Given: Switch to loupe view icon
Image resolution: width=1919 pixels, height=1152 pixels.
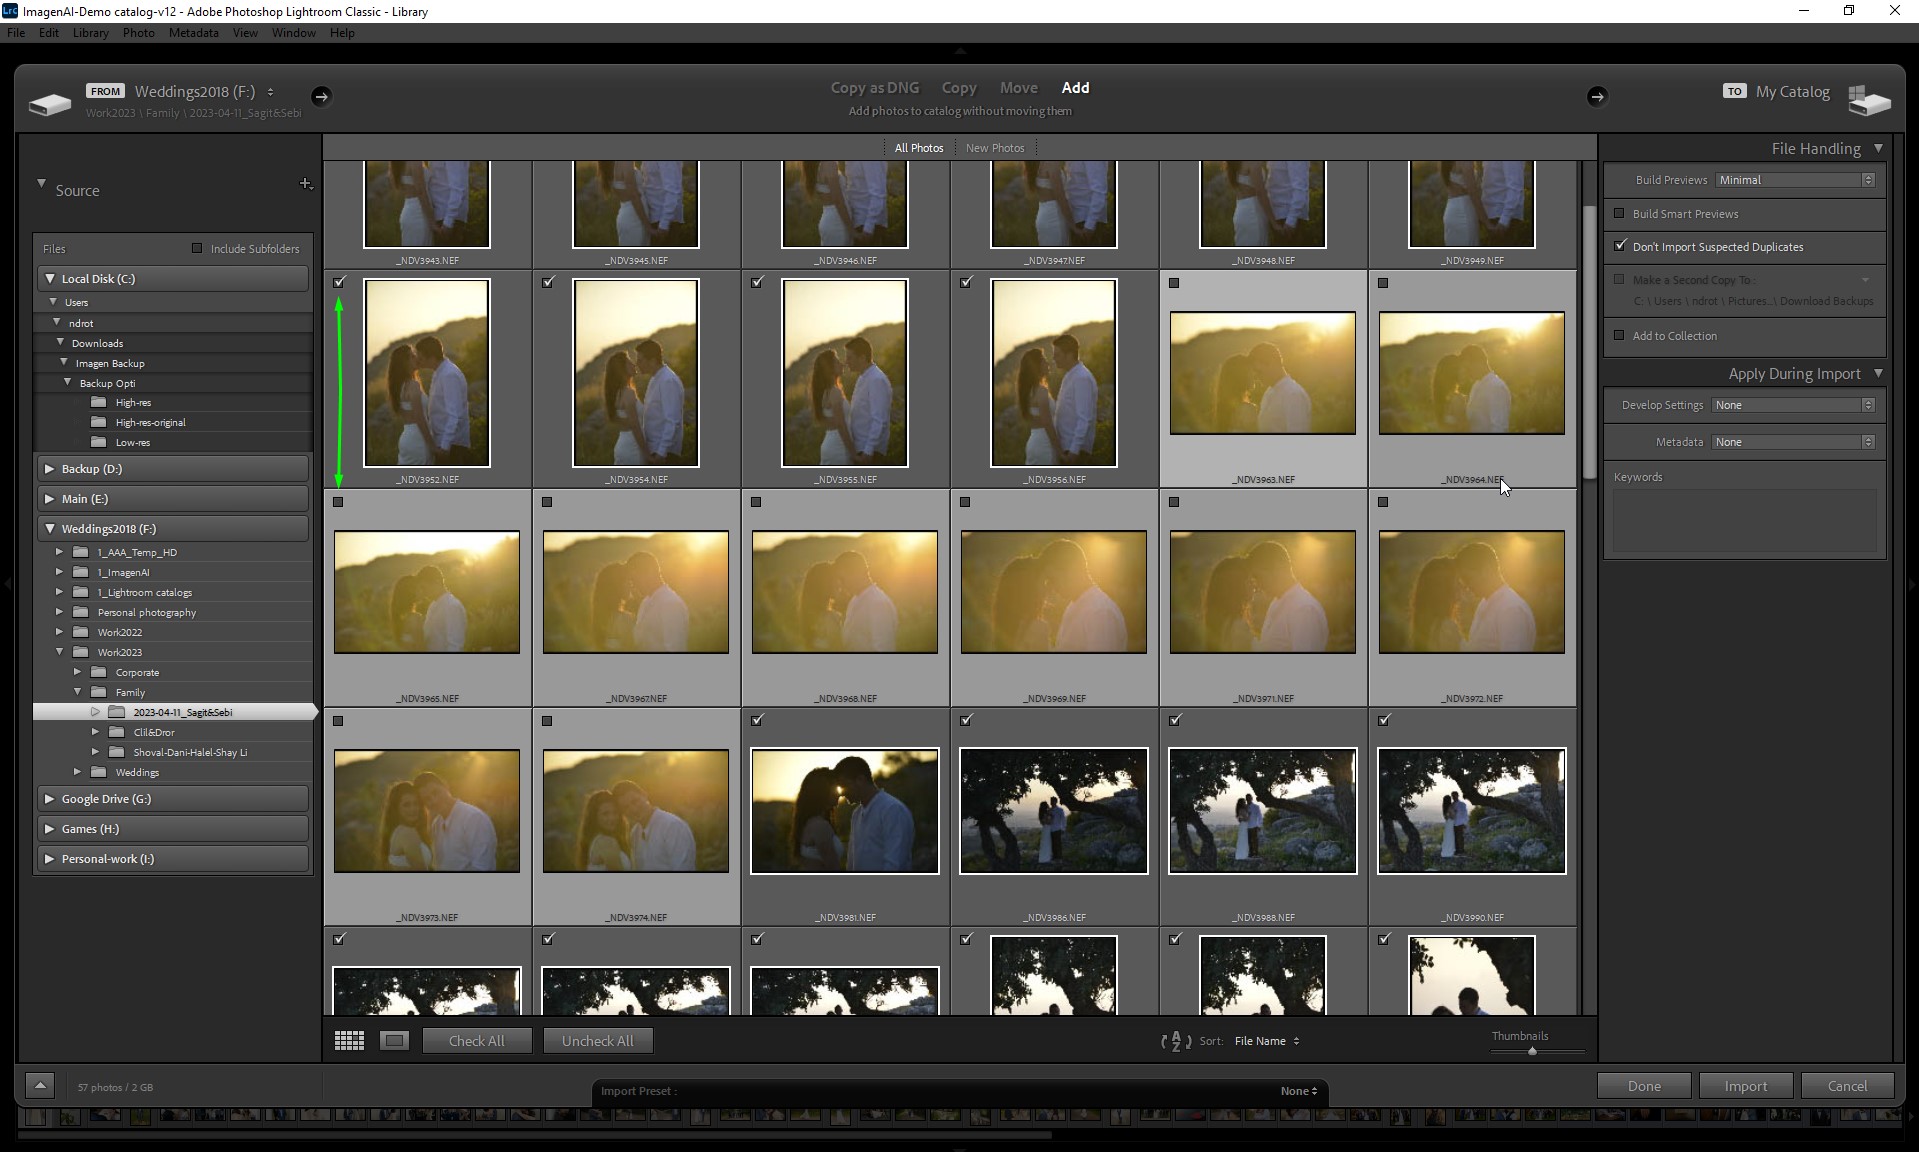Looking at the screenshot, I should (x=395, y=1041).
